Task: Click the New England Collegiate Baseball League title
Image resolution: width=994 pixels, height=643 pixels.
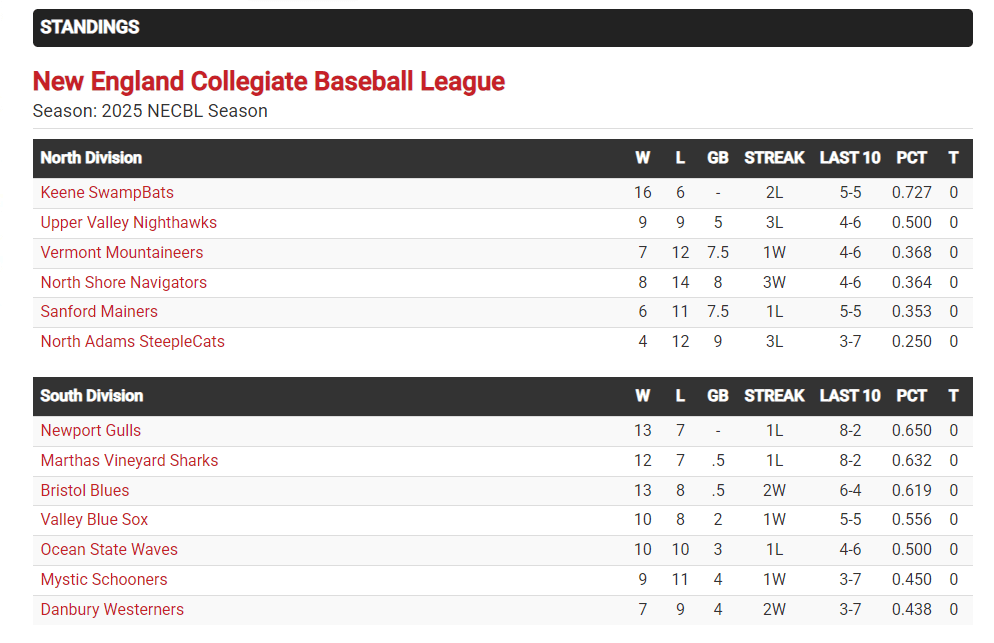Action: point(269,82)
